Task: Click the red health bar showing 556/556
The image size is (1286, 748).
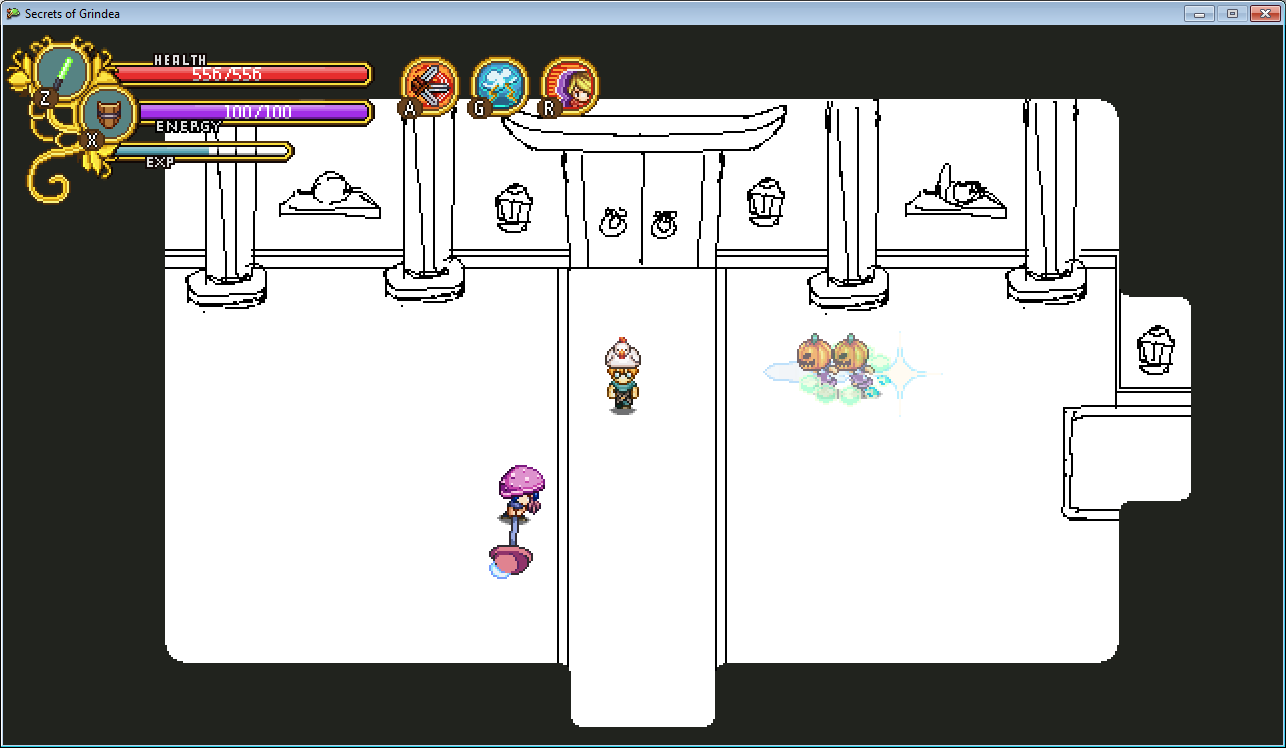Action: (241, 74)
